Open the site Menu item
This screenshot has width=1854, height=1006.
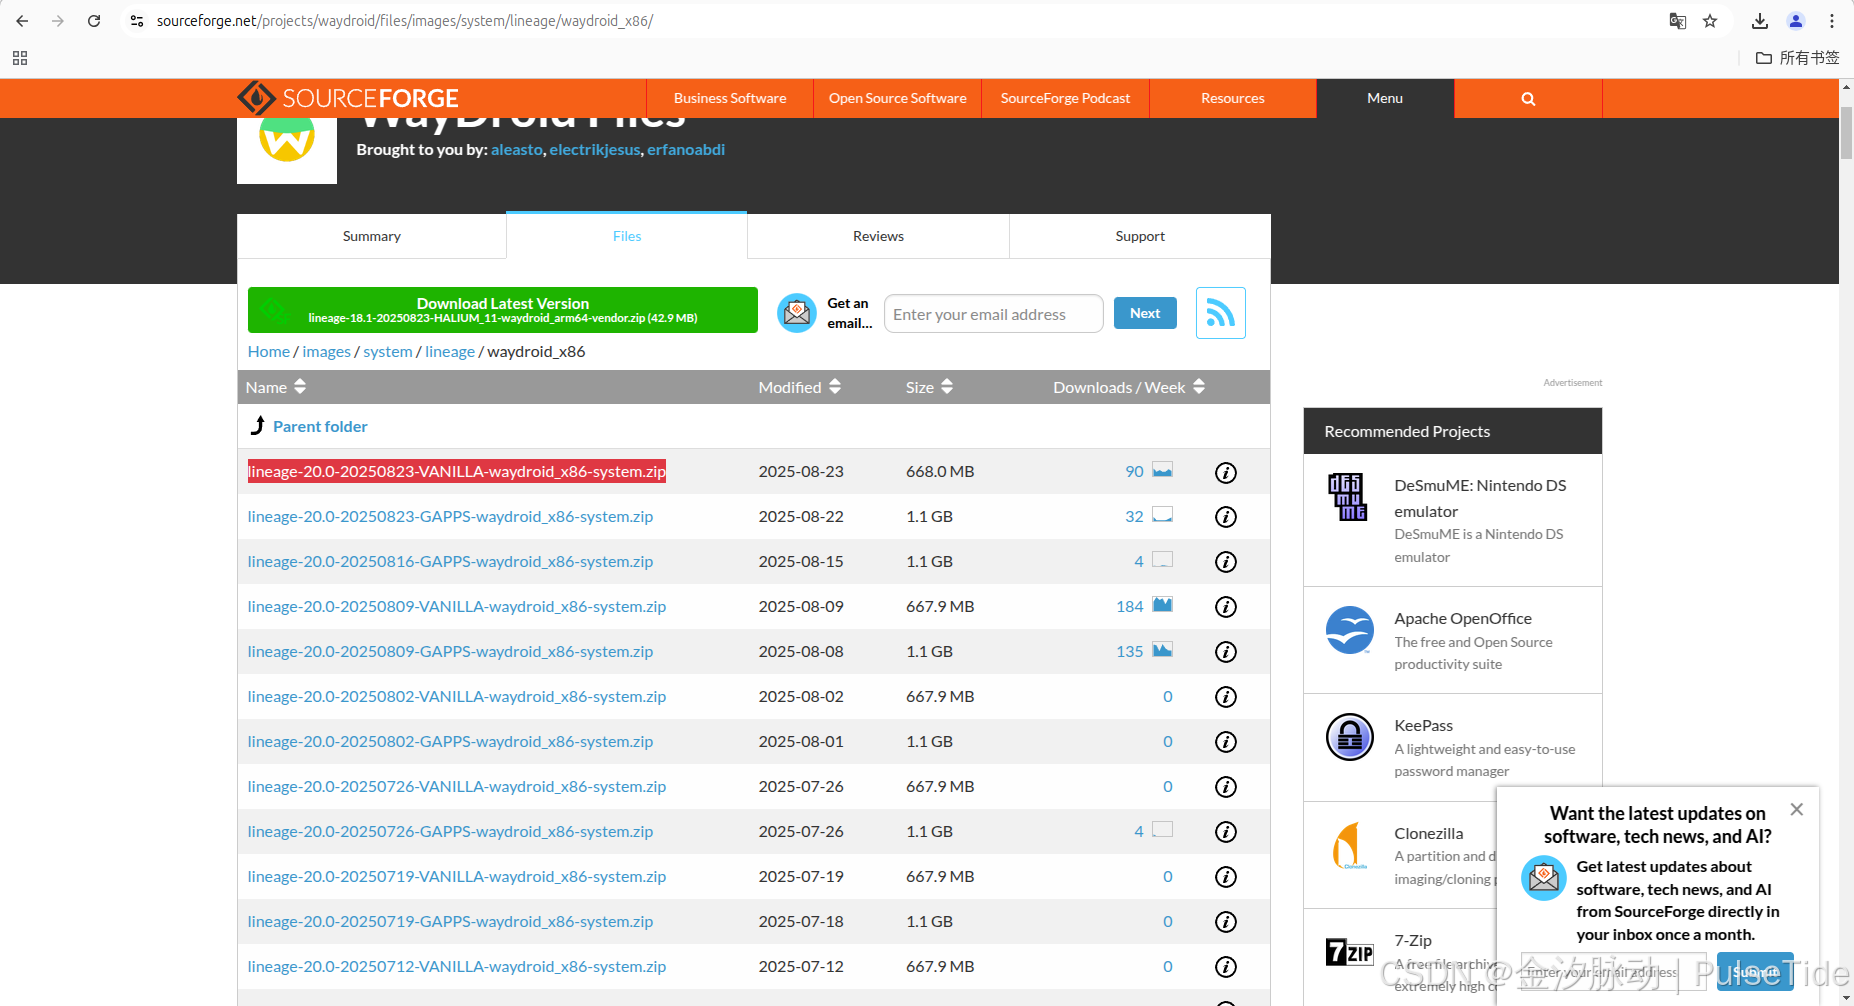[1385, 99]
